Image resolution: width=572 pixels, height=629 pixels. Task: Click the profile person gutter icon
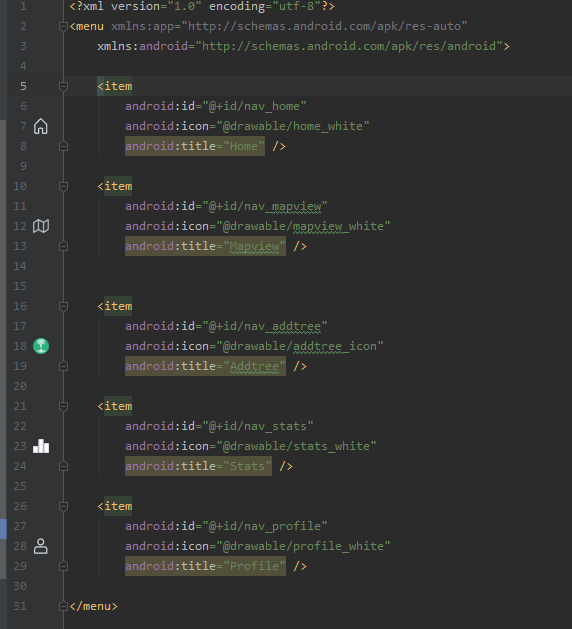[41, 546]
